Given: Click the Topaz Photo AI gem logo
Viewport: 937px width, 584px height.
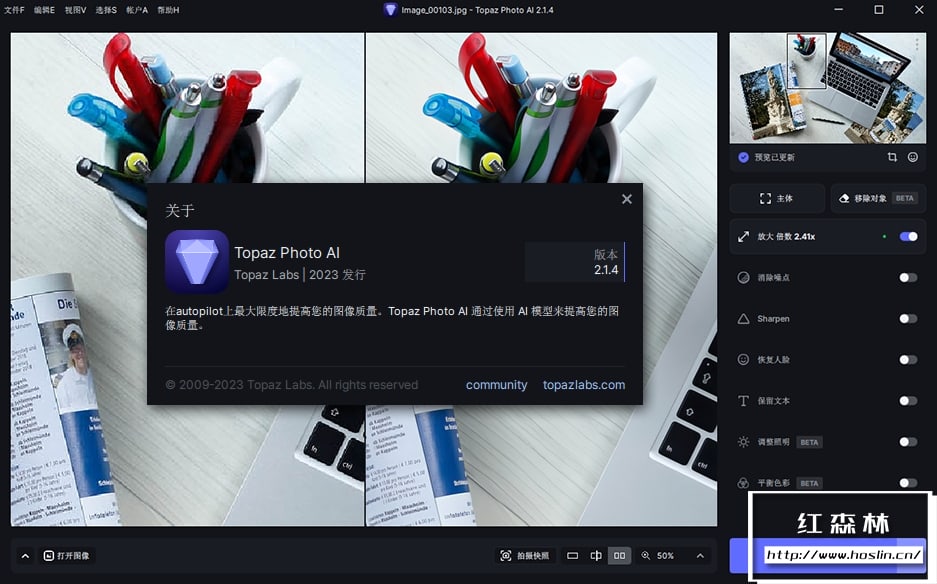Looking at the screenshot, I should click(x=197, y=262).
